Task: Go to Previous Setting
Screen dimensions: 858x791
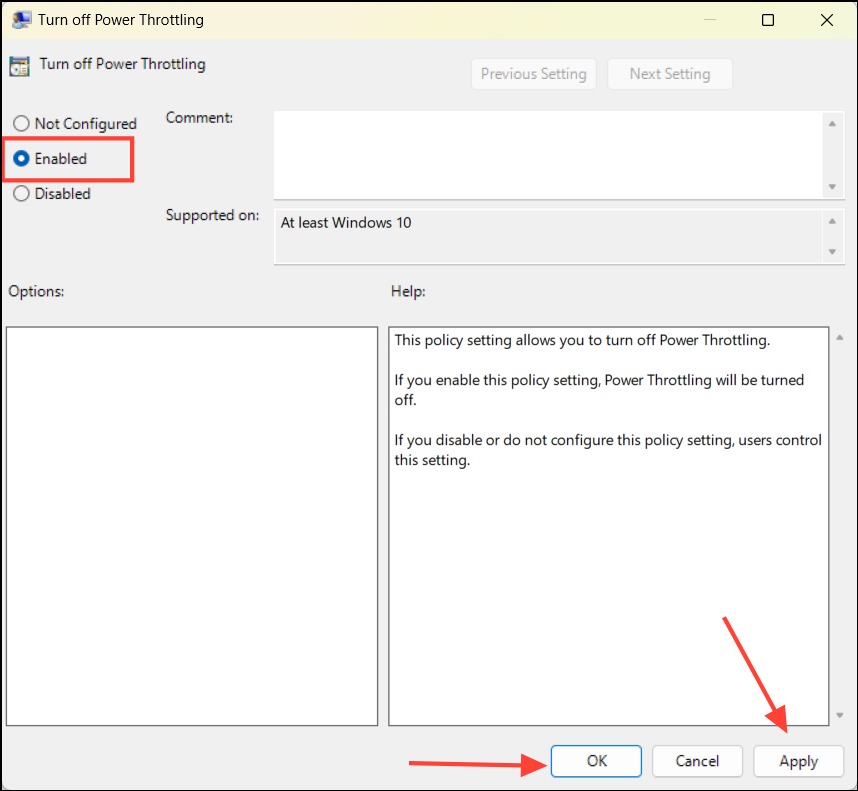Action: pos(534,74)
